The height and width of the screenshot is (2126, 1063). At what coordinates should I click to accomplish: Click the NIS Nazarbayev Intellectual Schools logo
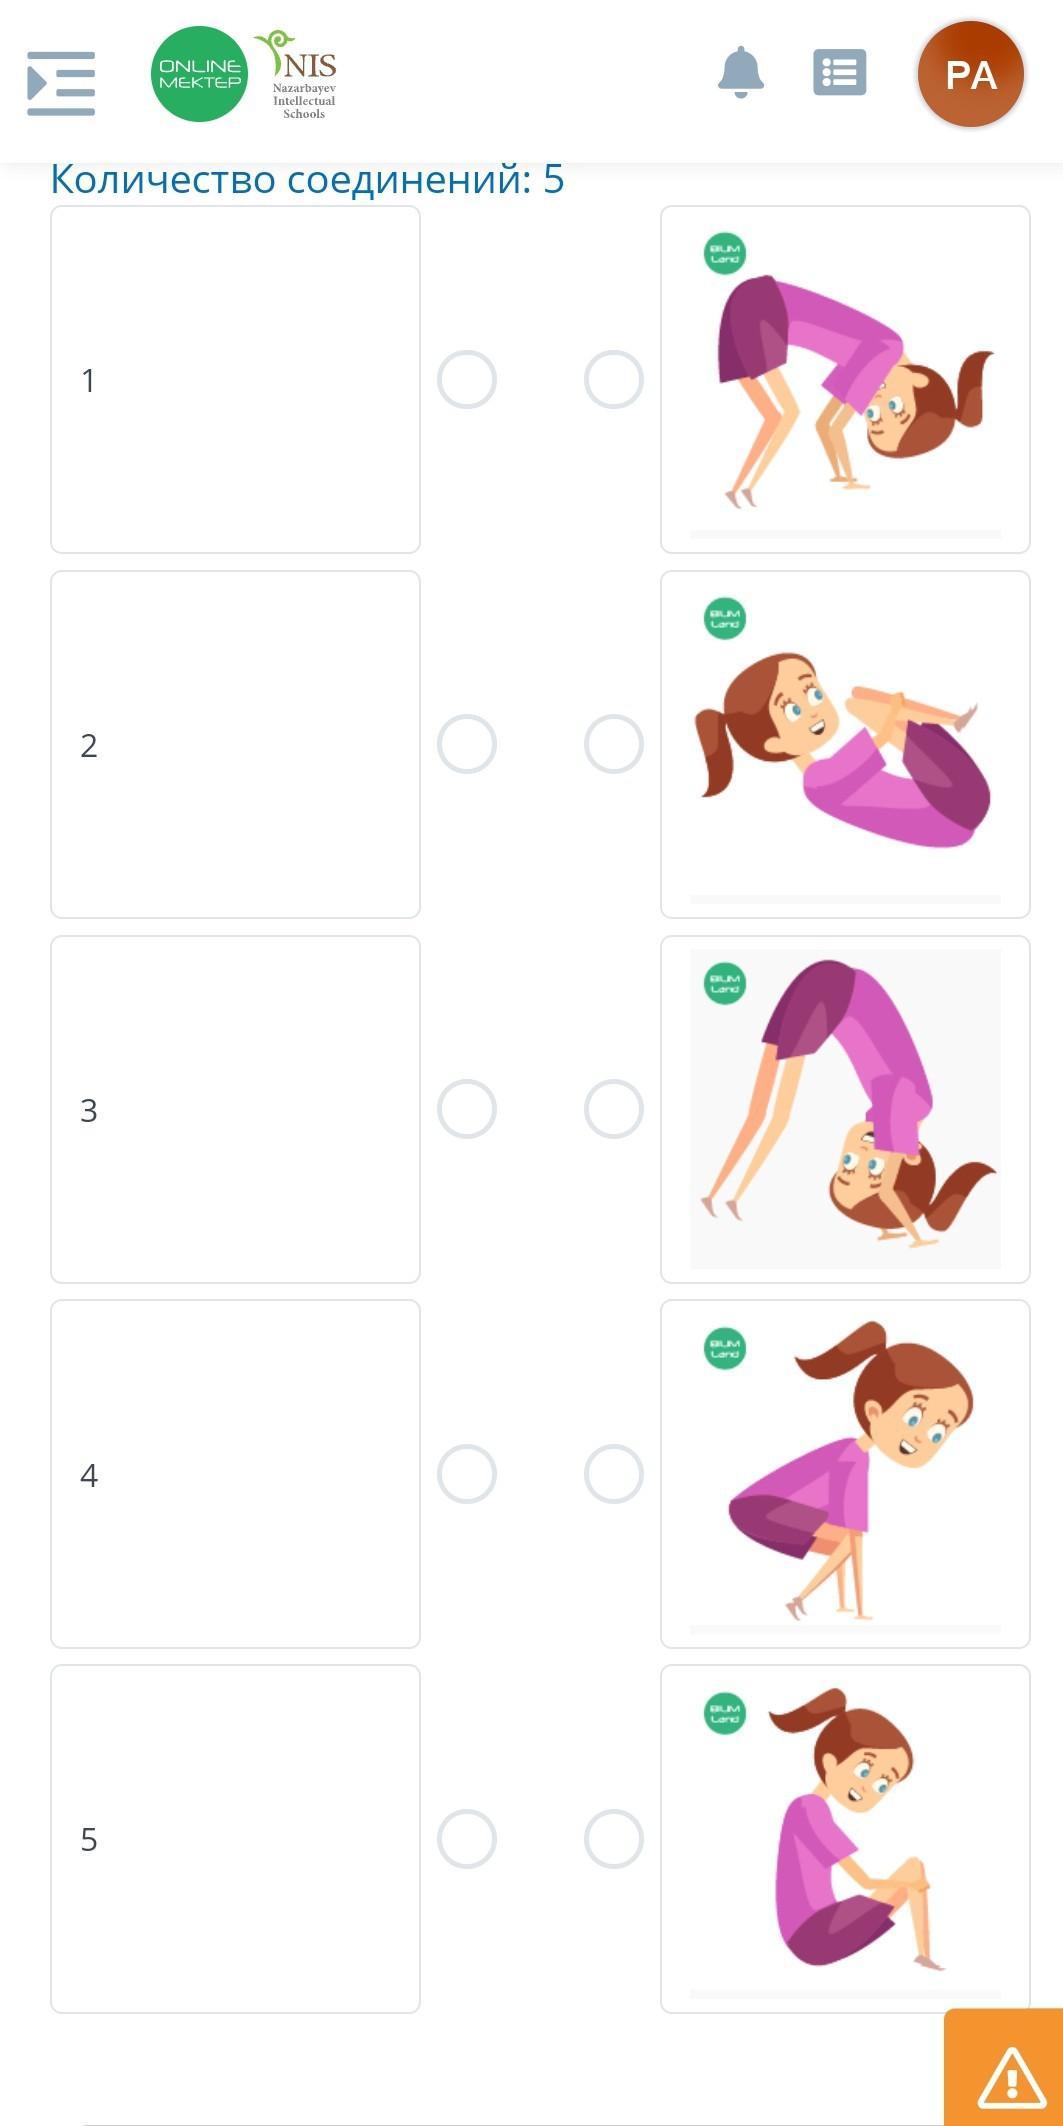301,74
